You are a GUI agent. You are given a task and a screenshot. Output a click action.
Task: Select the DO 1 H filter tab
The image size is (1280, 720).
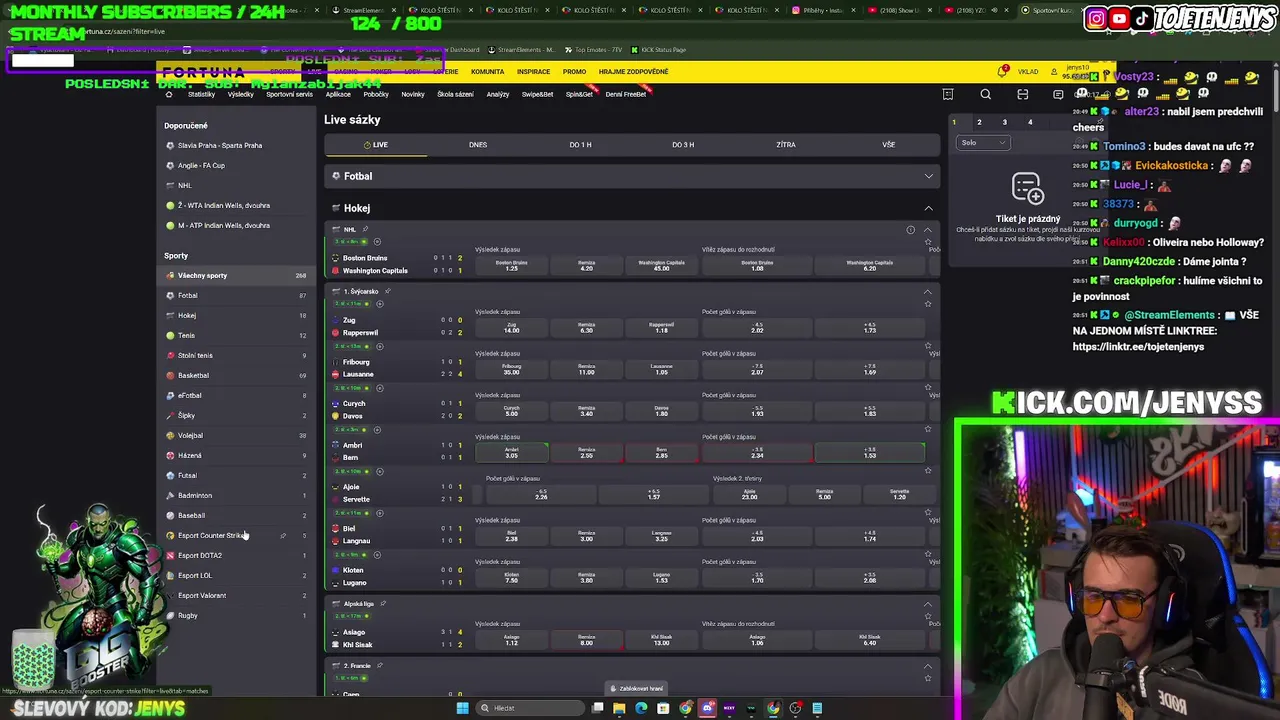click(580, 145)
